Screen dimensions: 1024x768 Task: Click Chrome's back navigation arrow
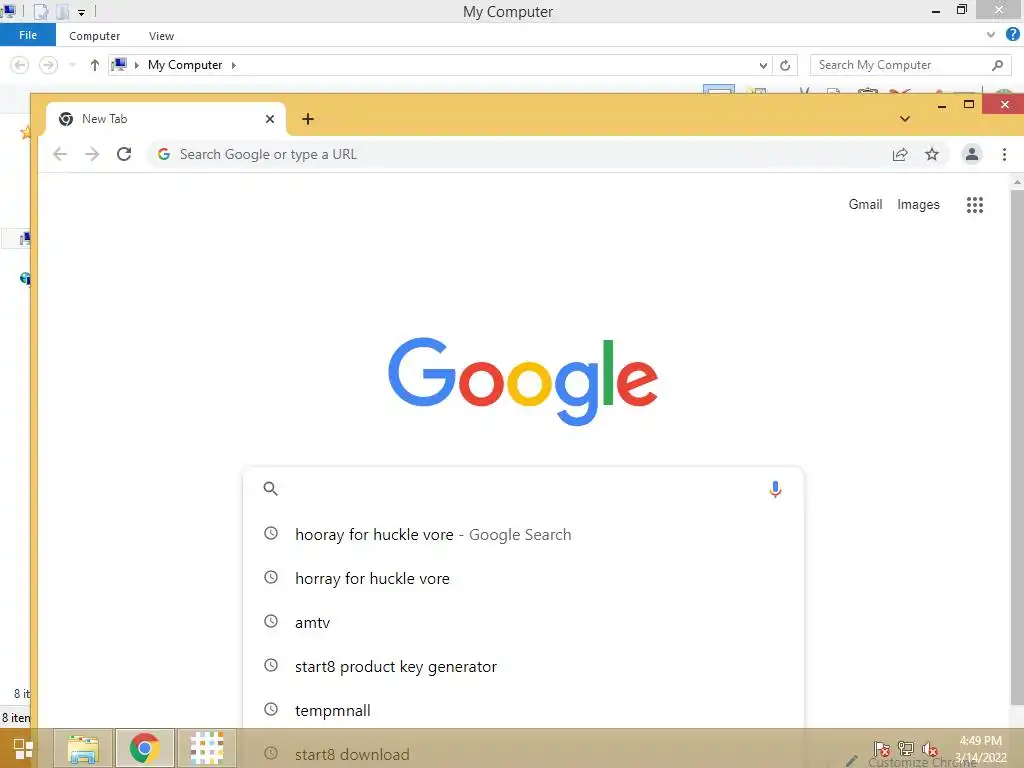pos(60,154)
